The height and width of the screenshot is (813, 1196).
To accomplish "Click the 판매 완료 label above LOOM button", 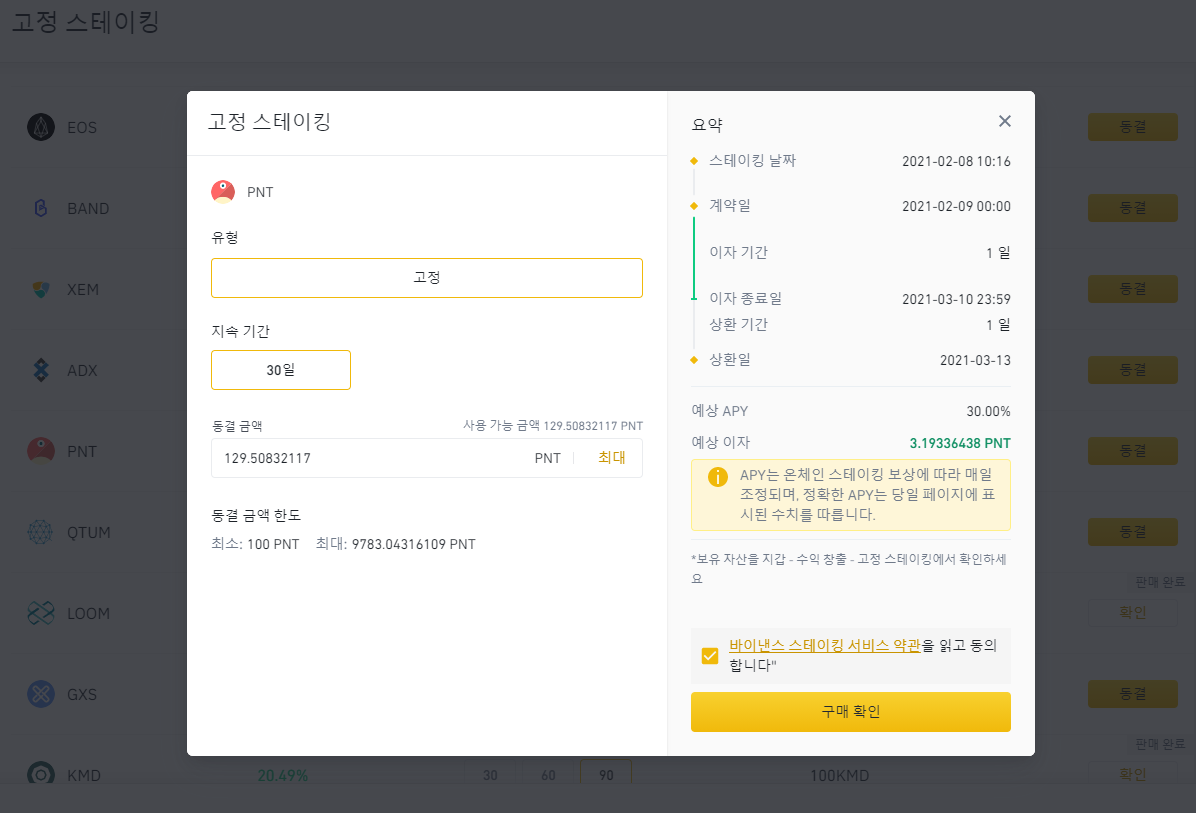I will [1159, 582].
